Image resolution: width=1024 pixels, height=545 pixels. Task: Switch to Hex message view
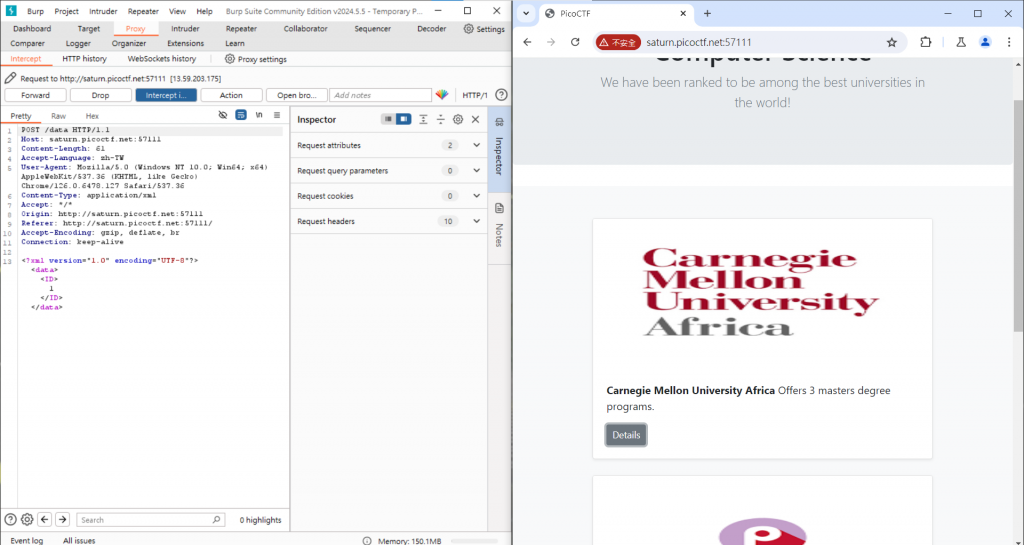[x=92, y=116]
